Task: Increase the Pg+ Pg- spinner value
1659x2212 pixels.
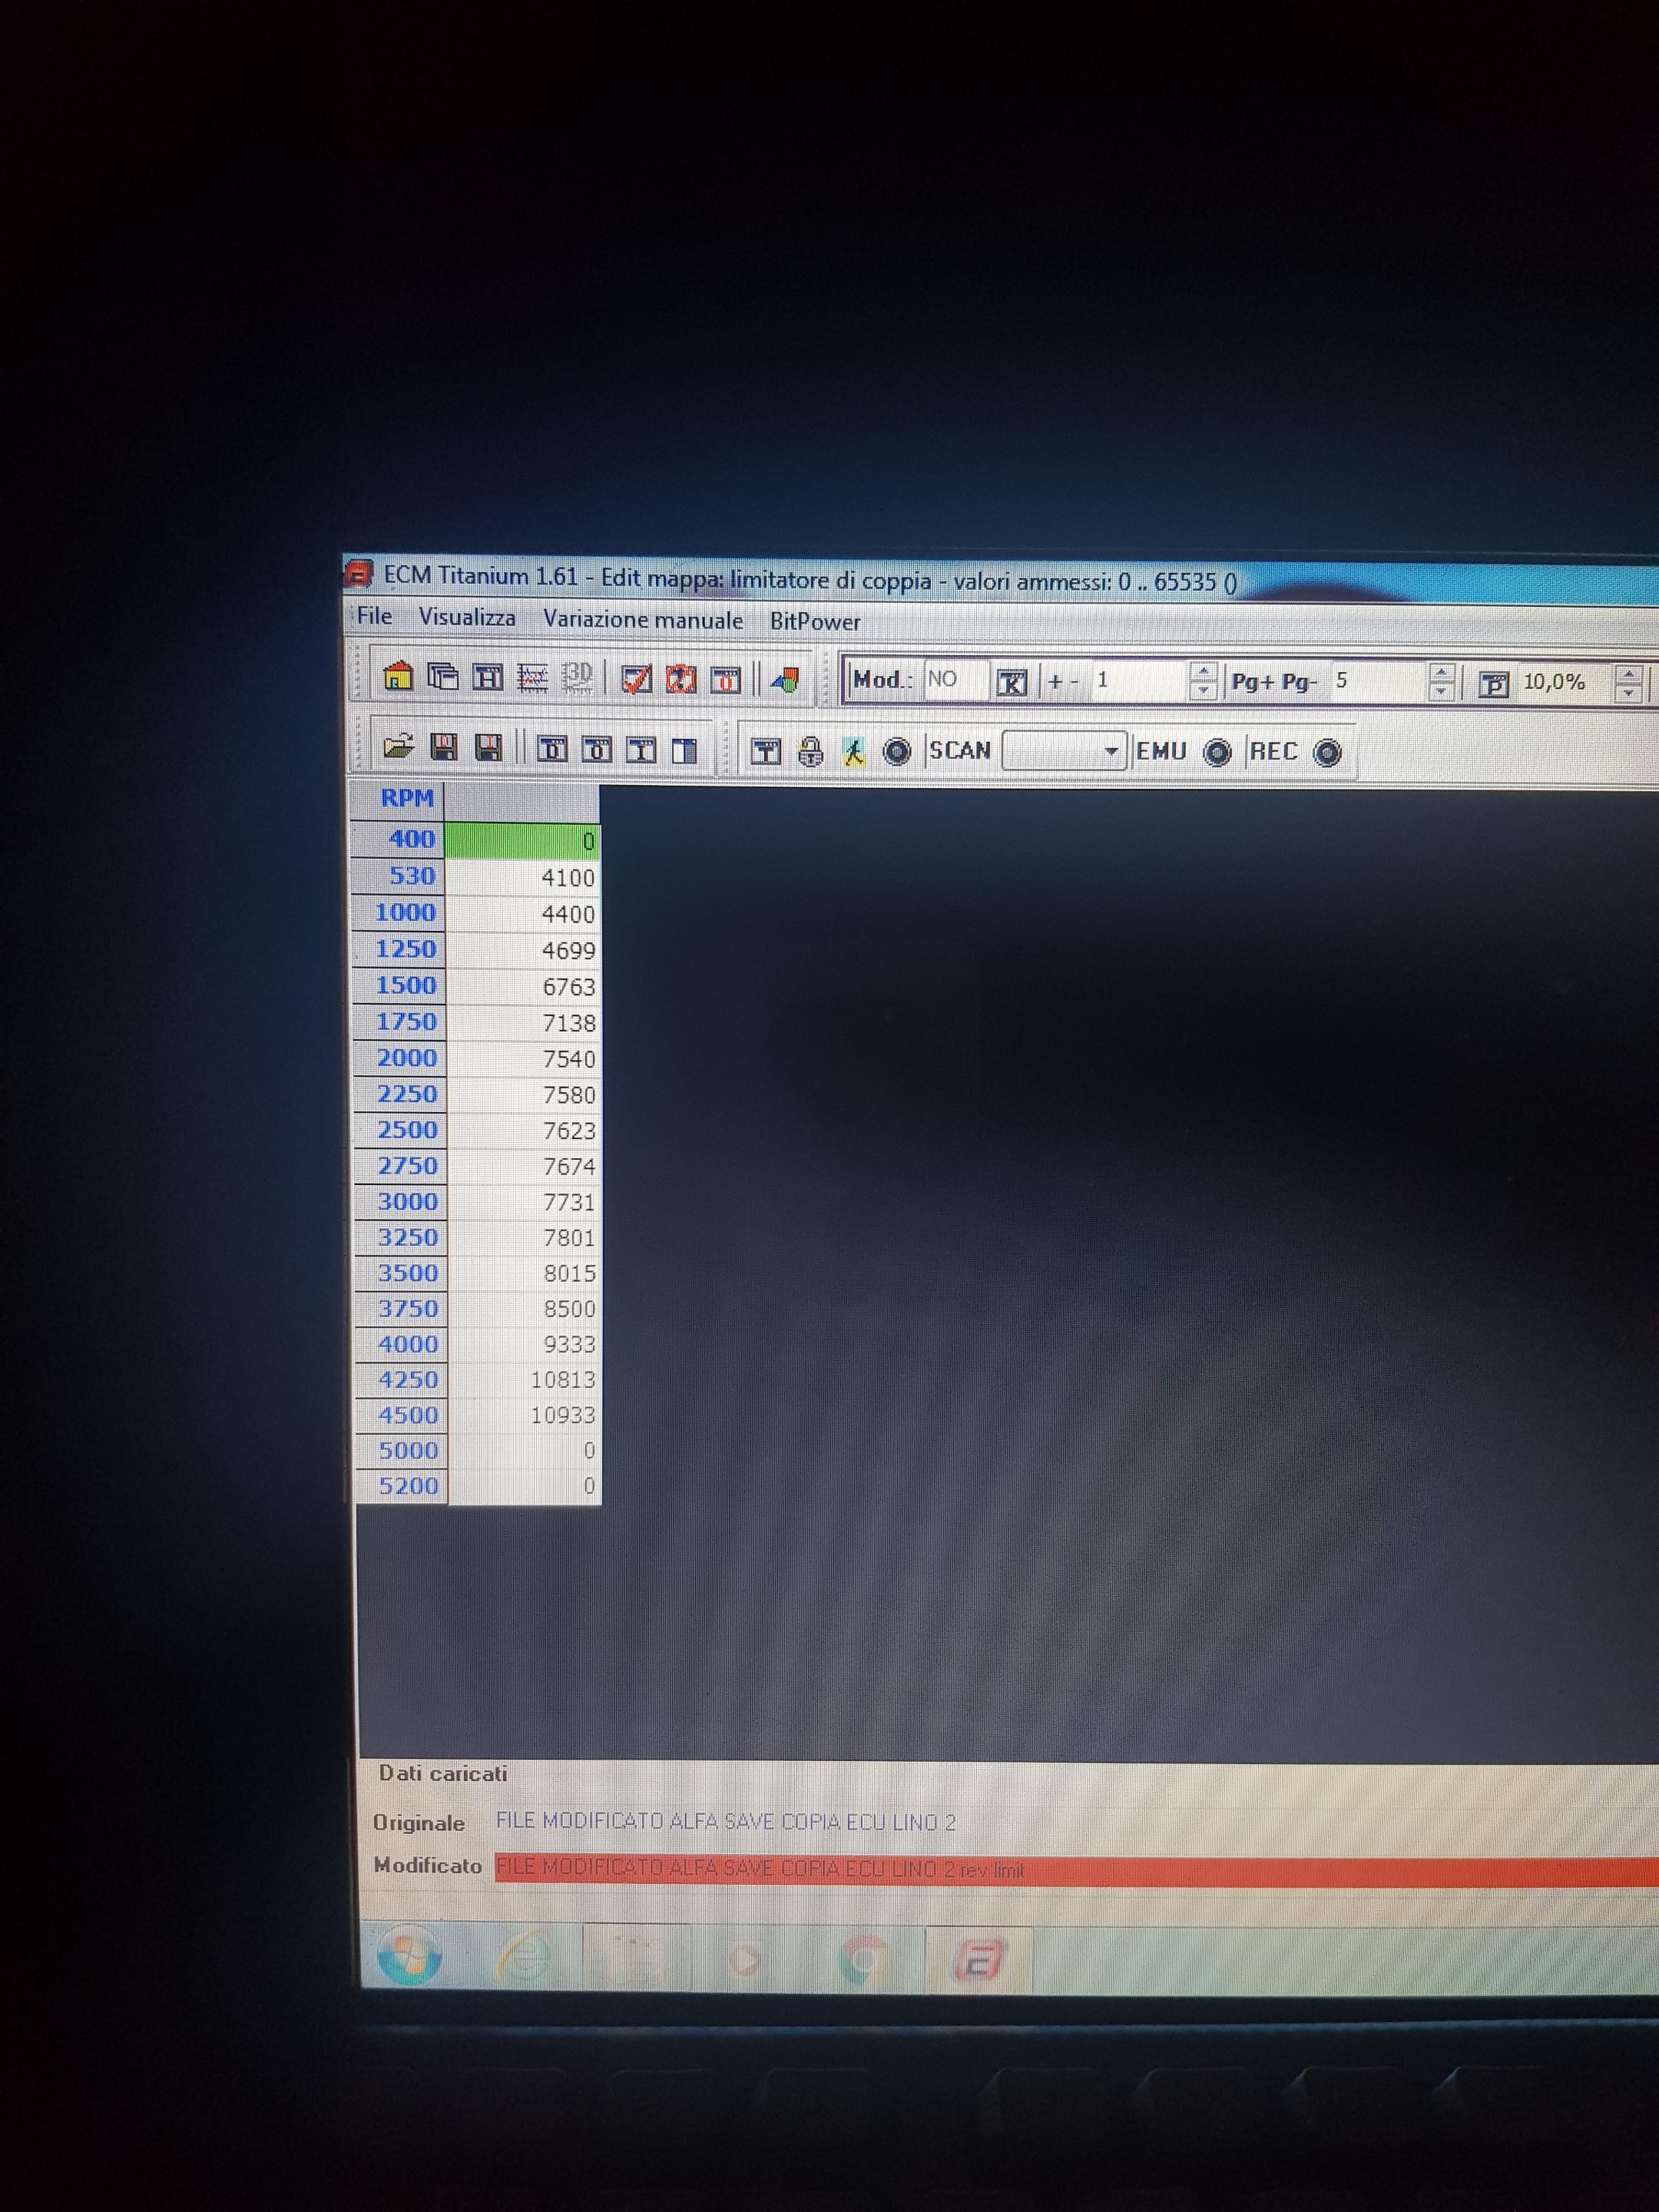Action: [1441, 673]
